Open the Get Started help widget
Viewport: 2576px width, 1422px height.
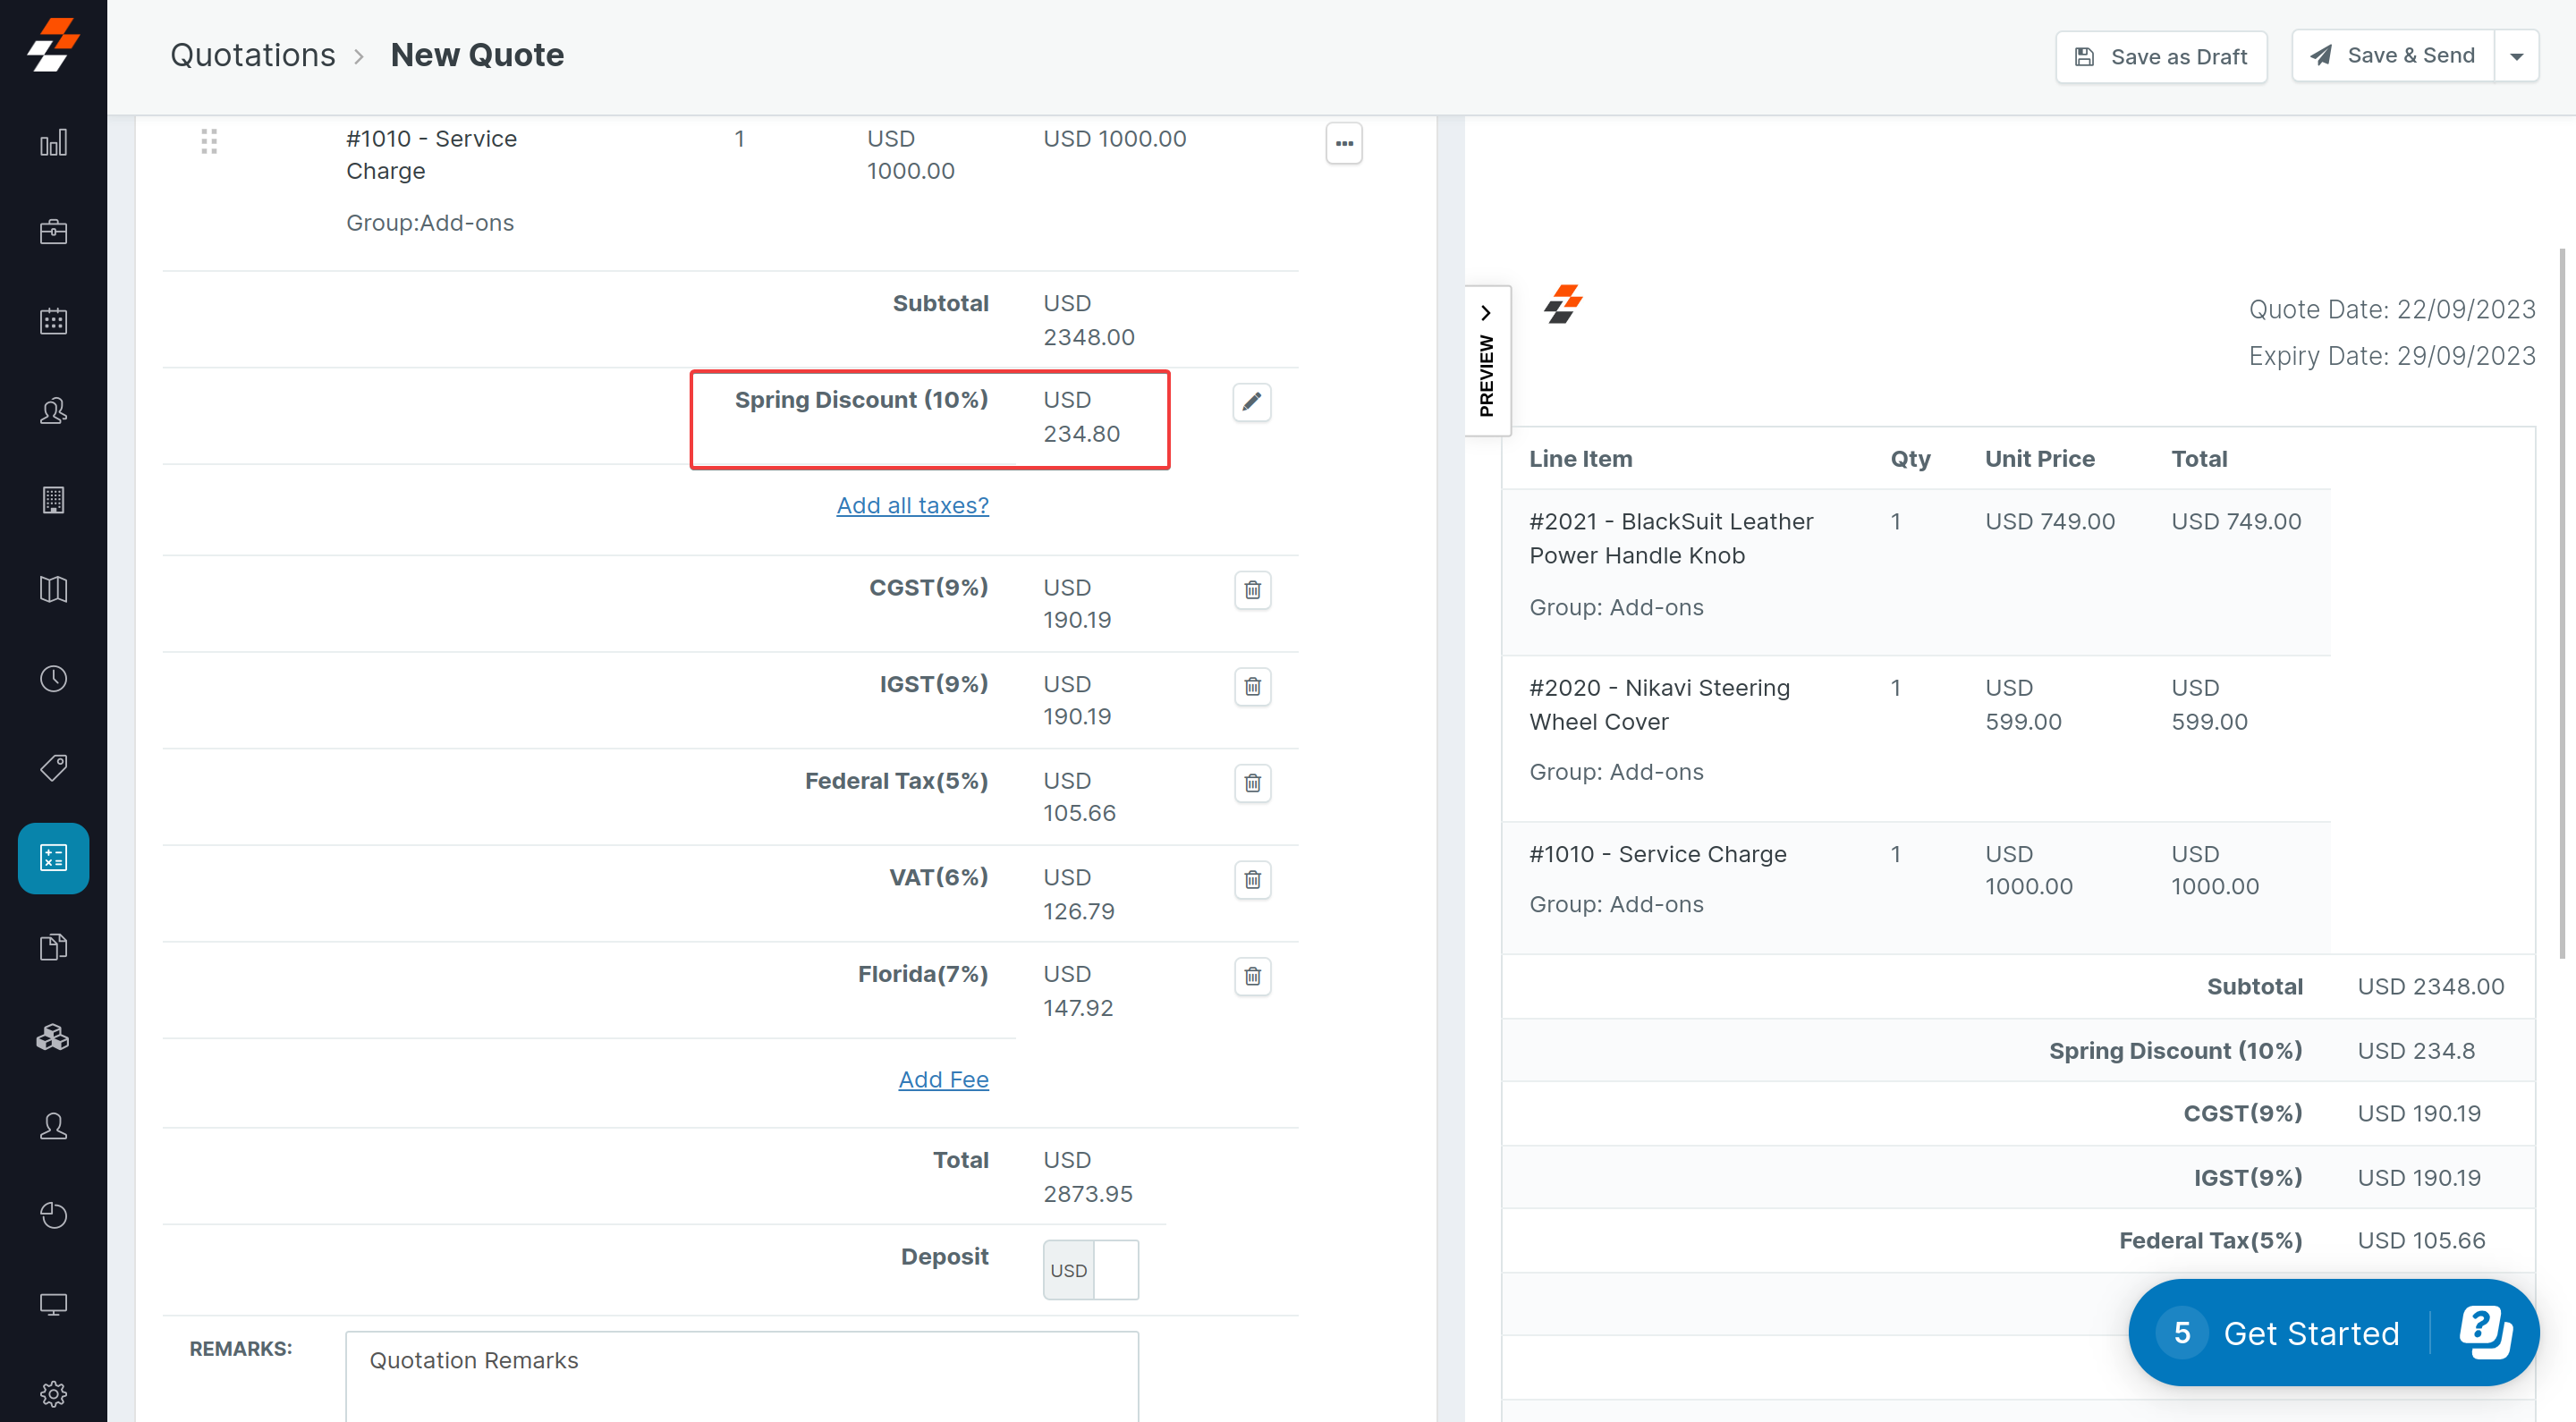2310,1333
